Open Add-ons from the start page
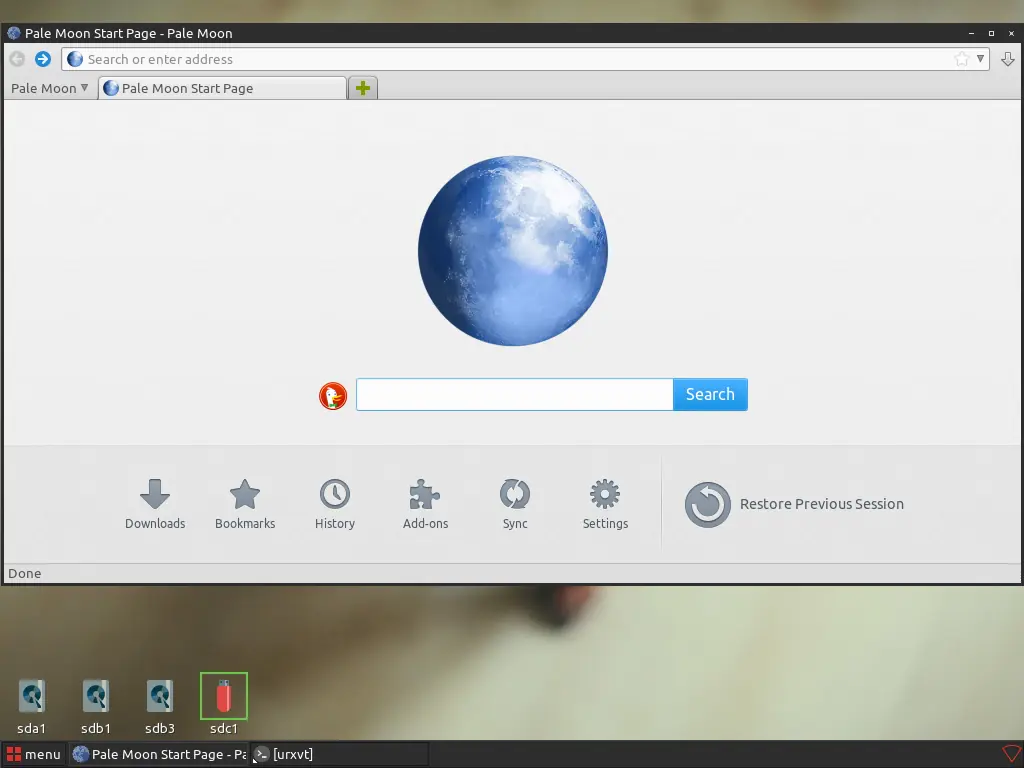Screen dimensions: 1024x768 pyautogui.click(x=425, y=504)
